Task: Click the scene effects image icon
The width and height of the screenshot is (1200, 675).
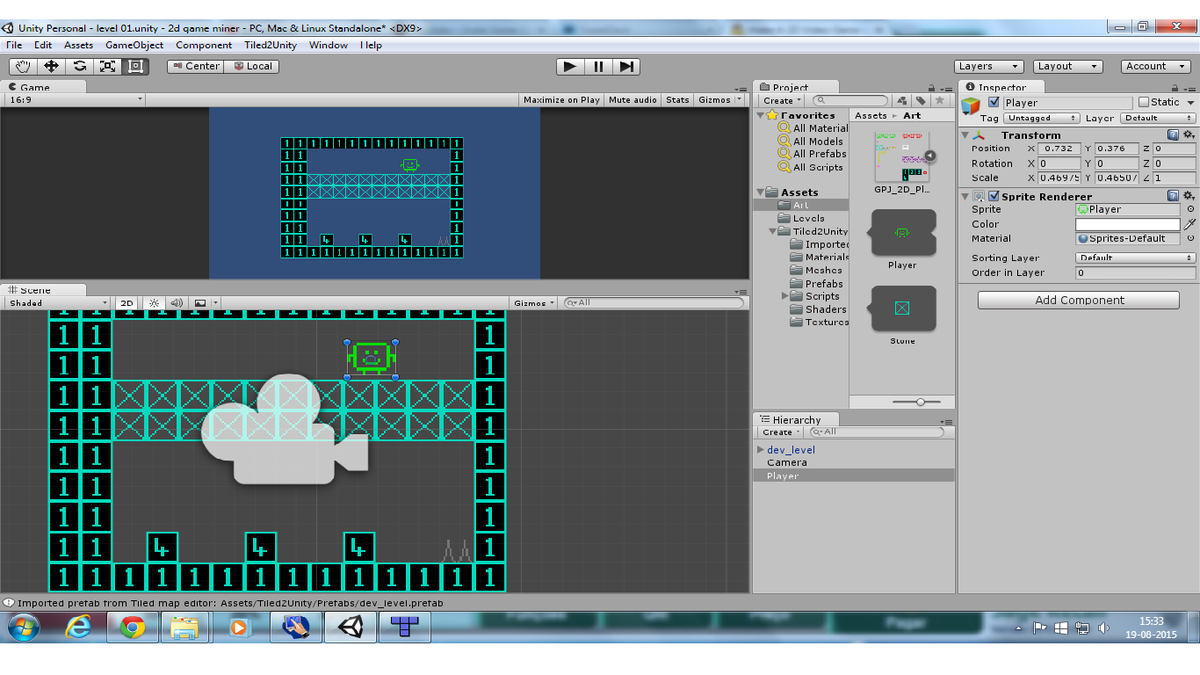Action: click(201, 303)
